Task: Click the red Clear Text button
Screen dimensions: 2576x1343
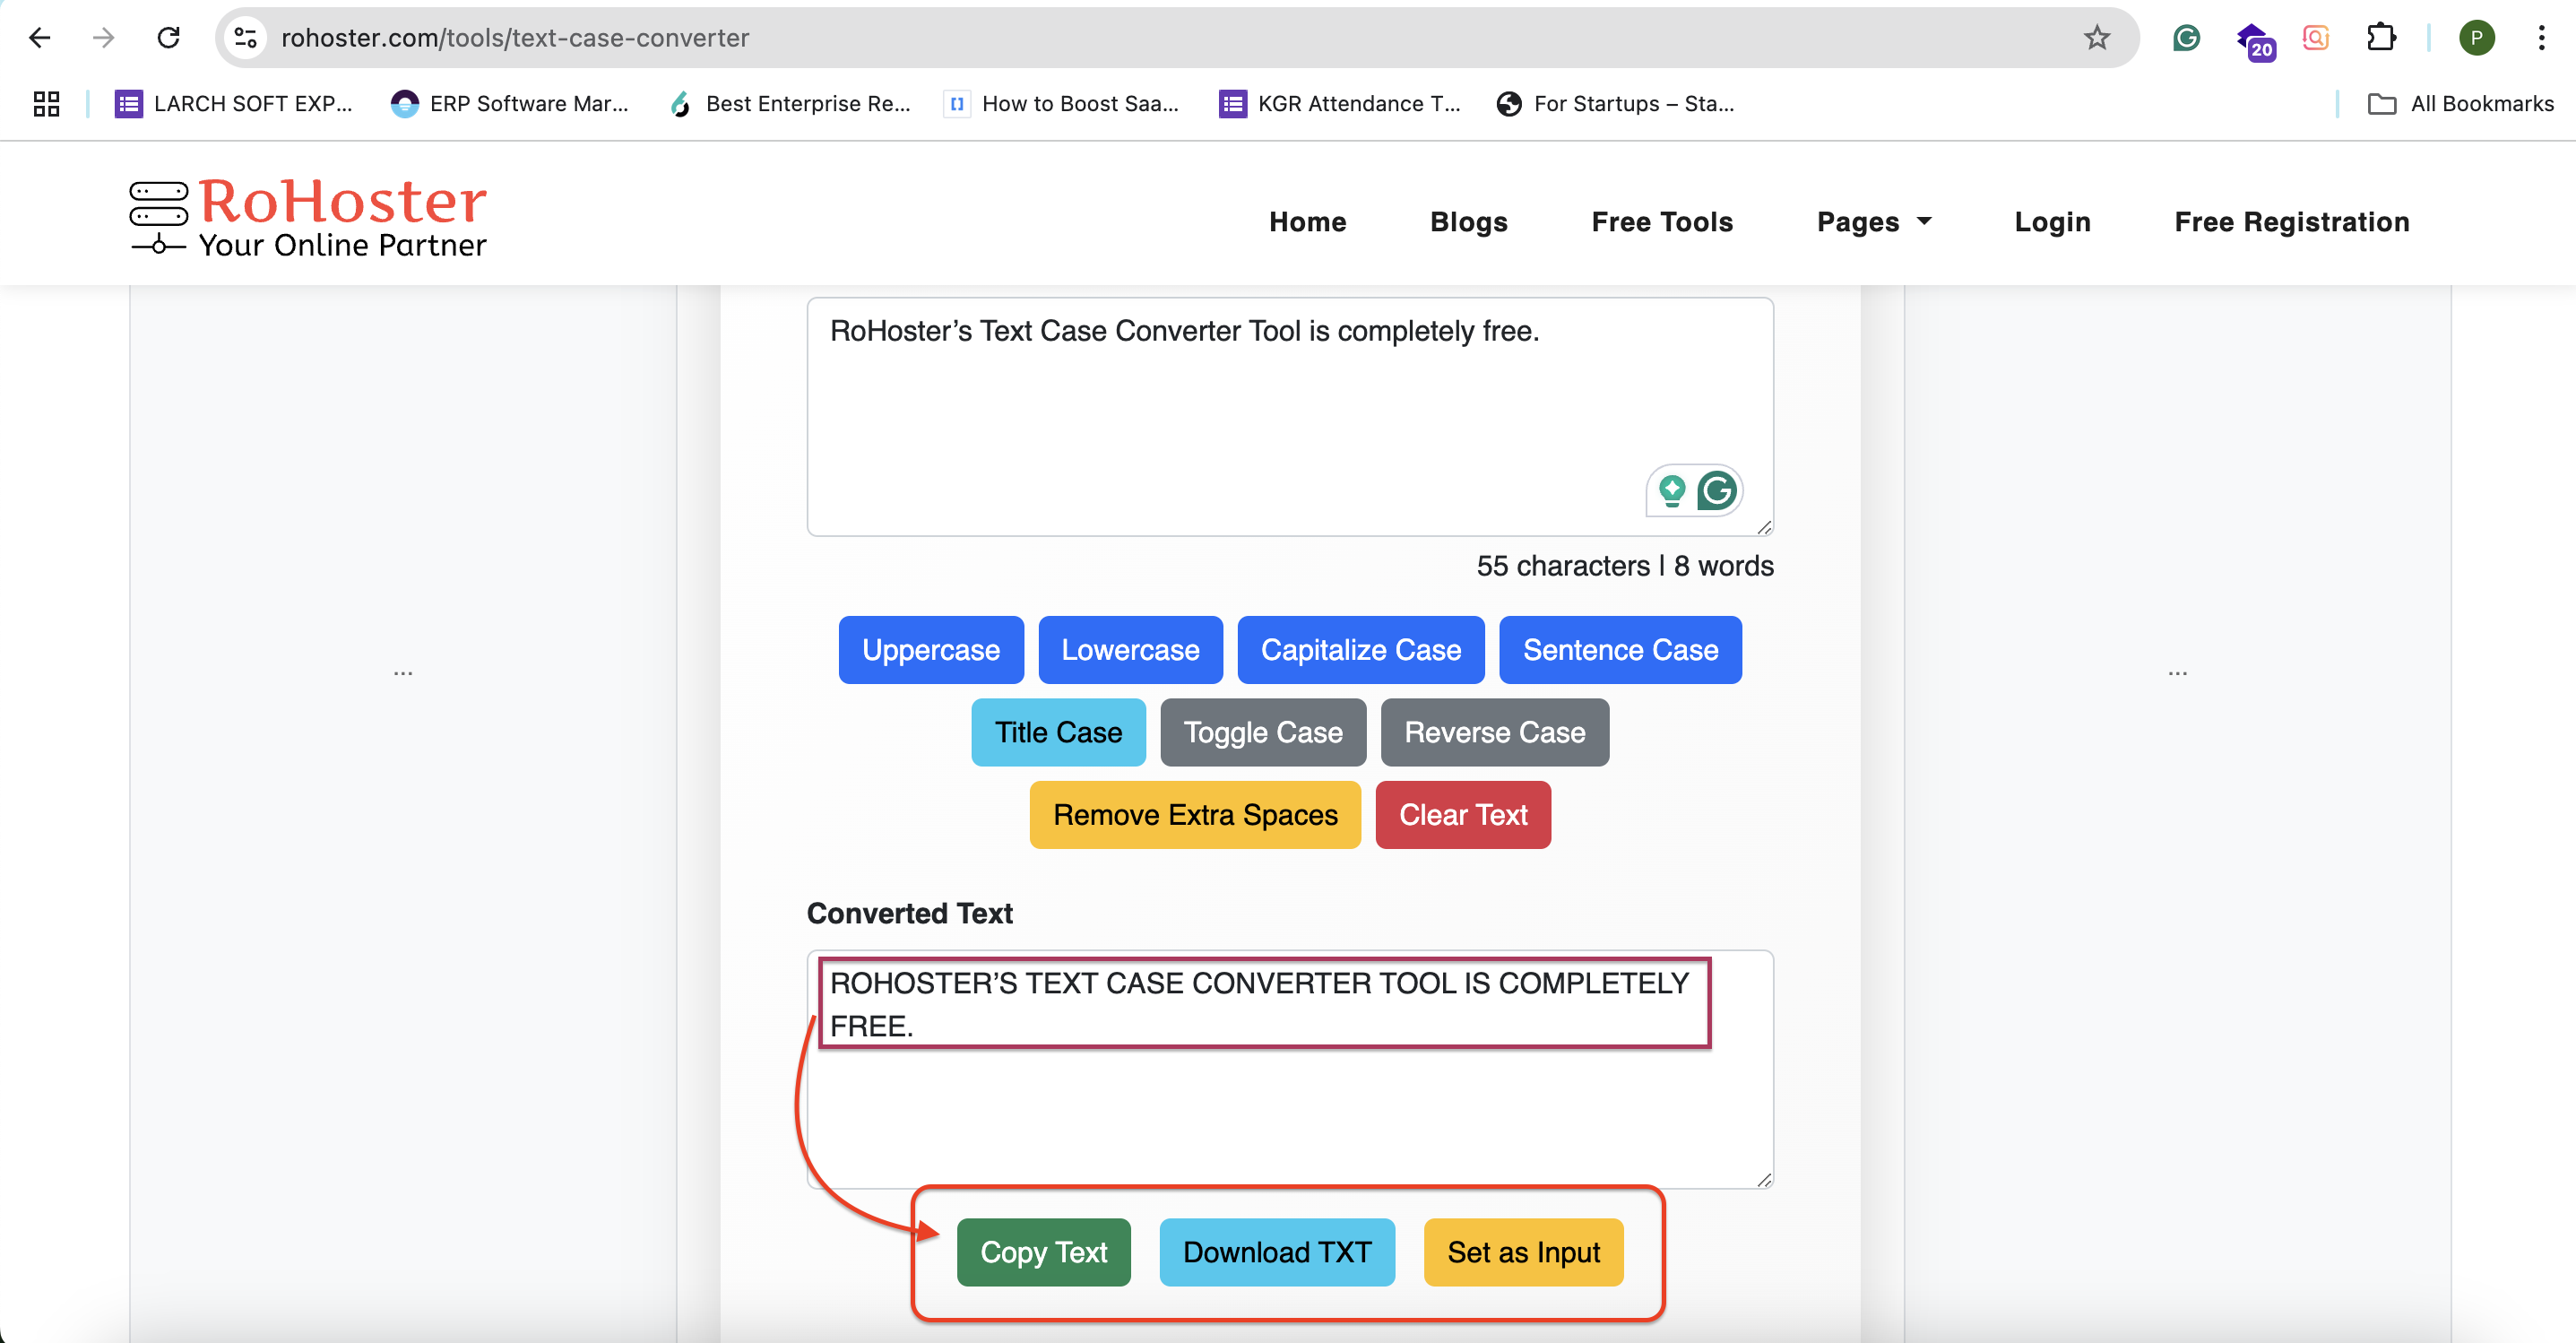Action: click(x=1462, y=815)
